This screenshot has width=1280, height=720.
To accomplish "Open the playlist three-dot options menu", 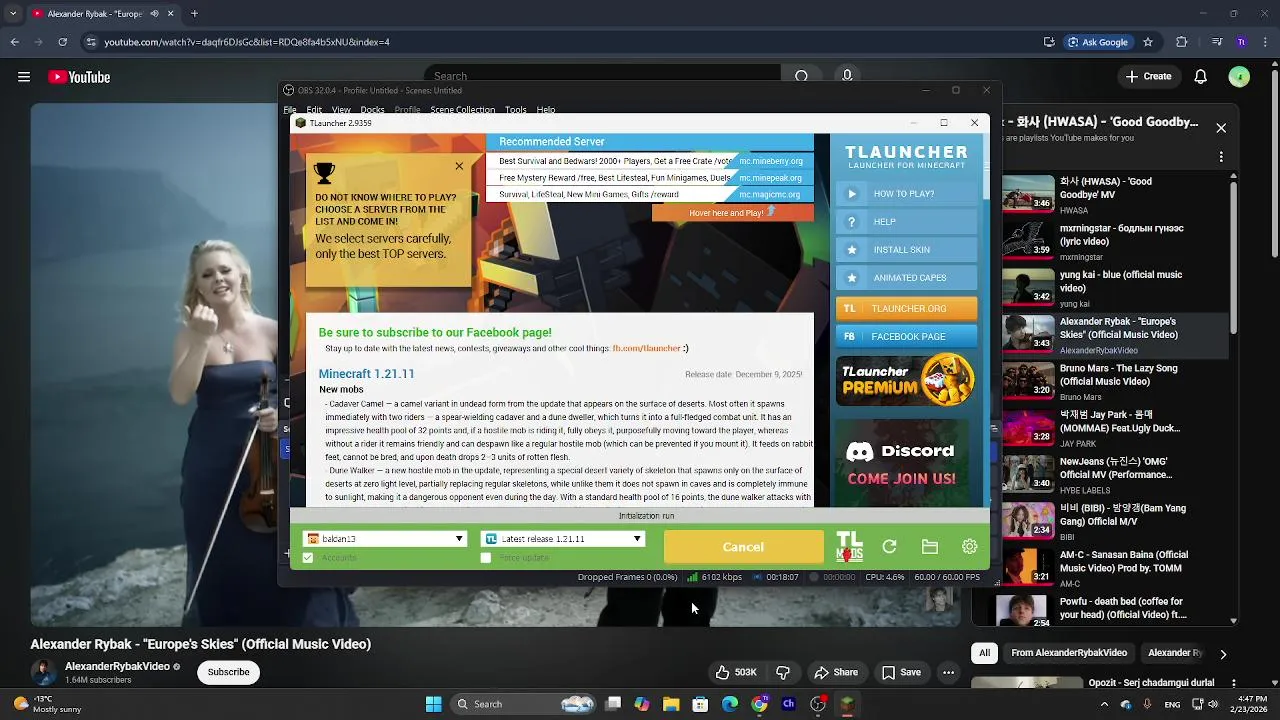I will (1221, 157).
